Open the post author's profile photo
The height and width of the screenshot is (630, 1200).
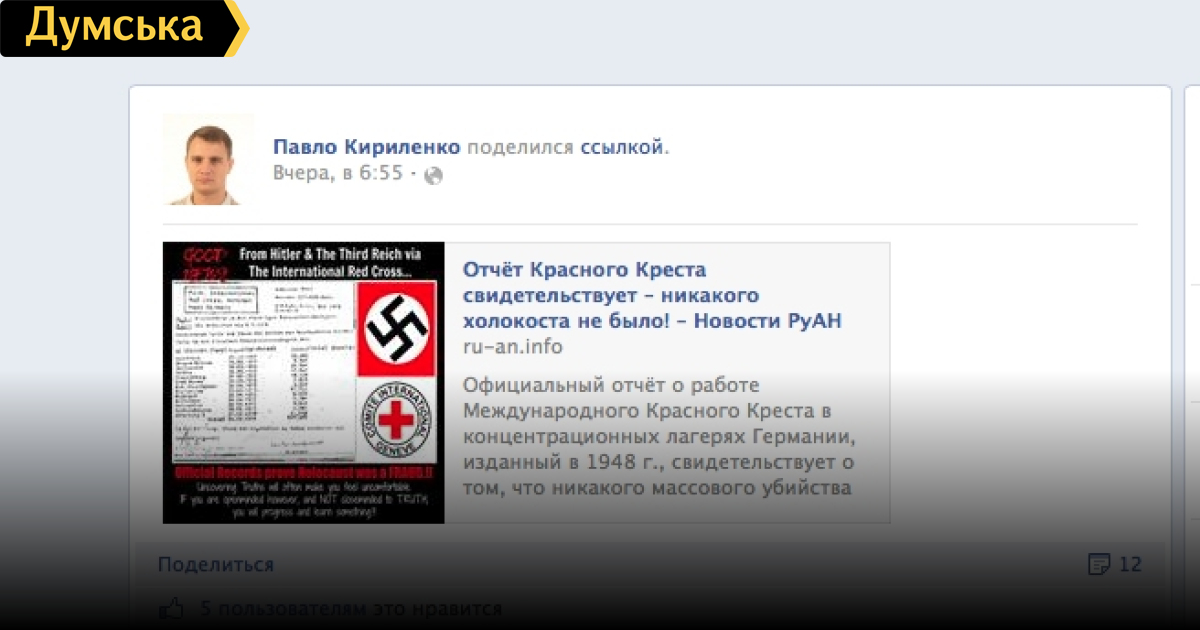click(208, 159)
